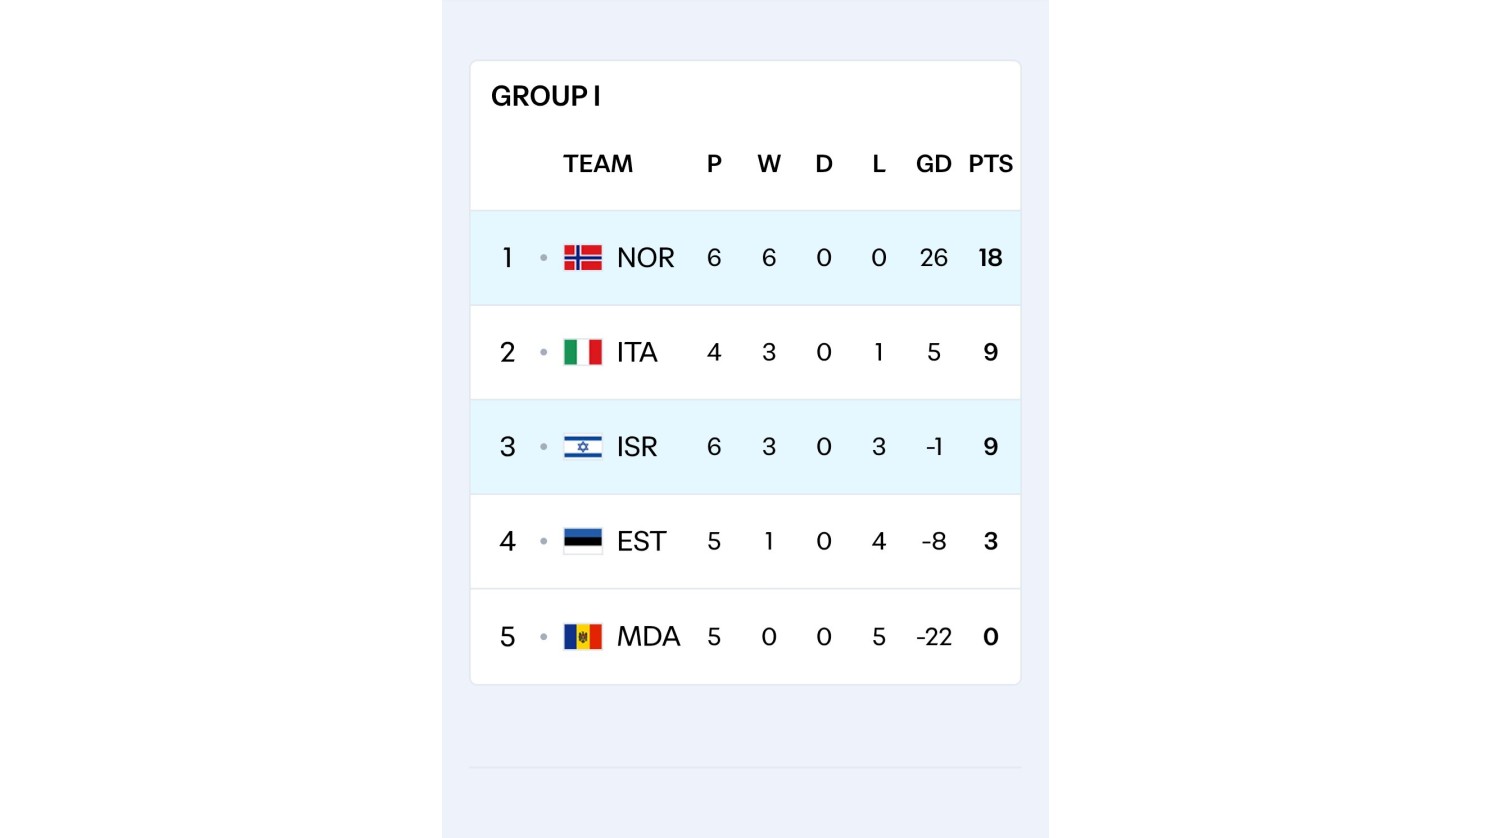Click the PTS column header
The image size is (1490, 838).
tap(990, 164)
